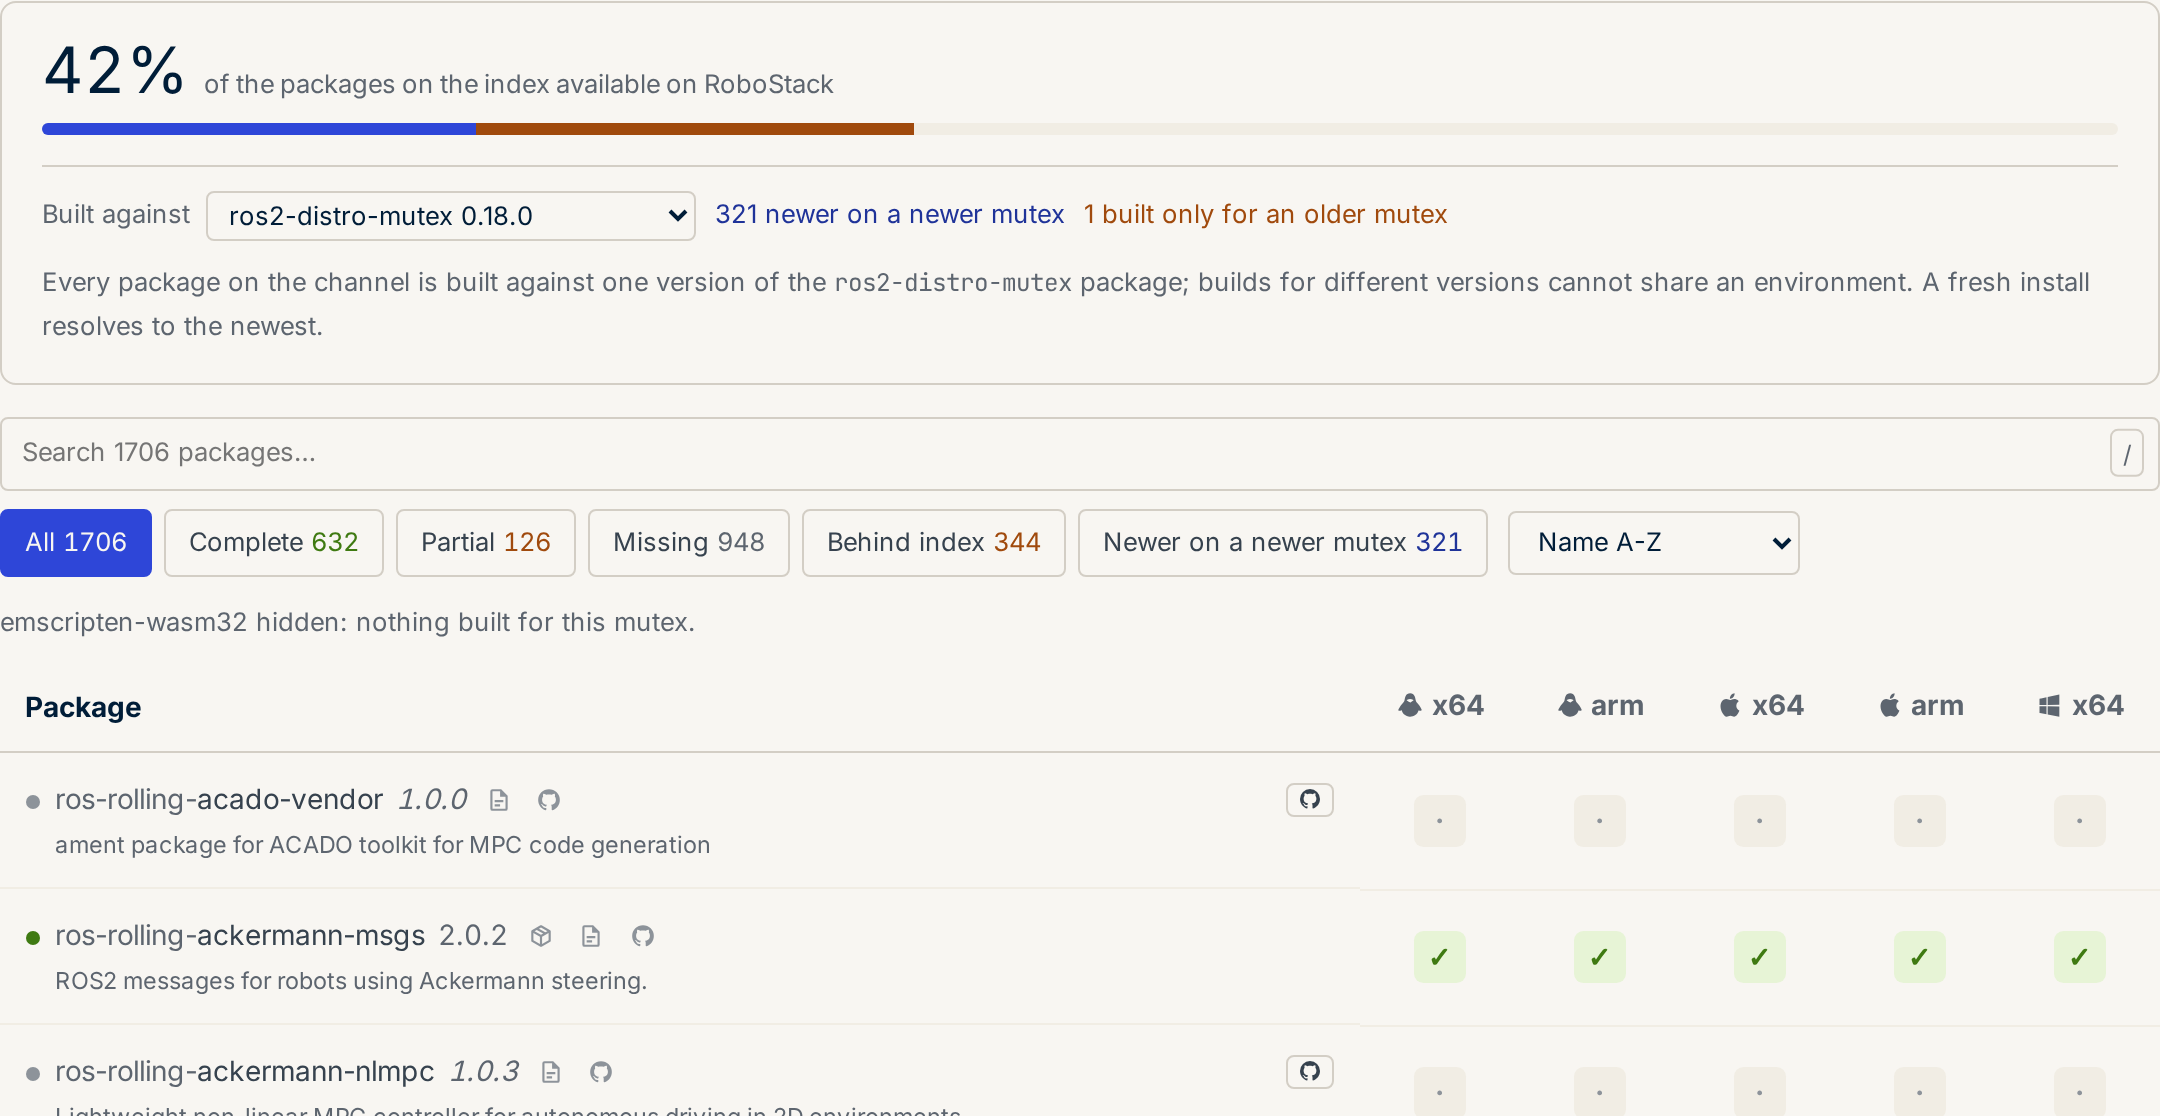Click the ackermann-msgs Linux x64 checkmark cell
Viewport: 2160px width, 1116px height.
1440,957
